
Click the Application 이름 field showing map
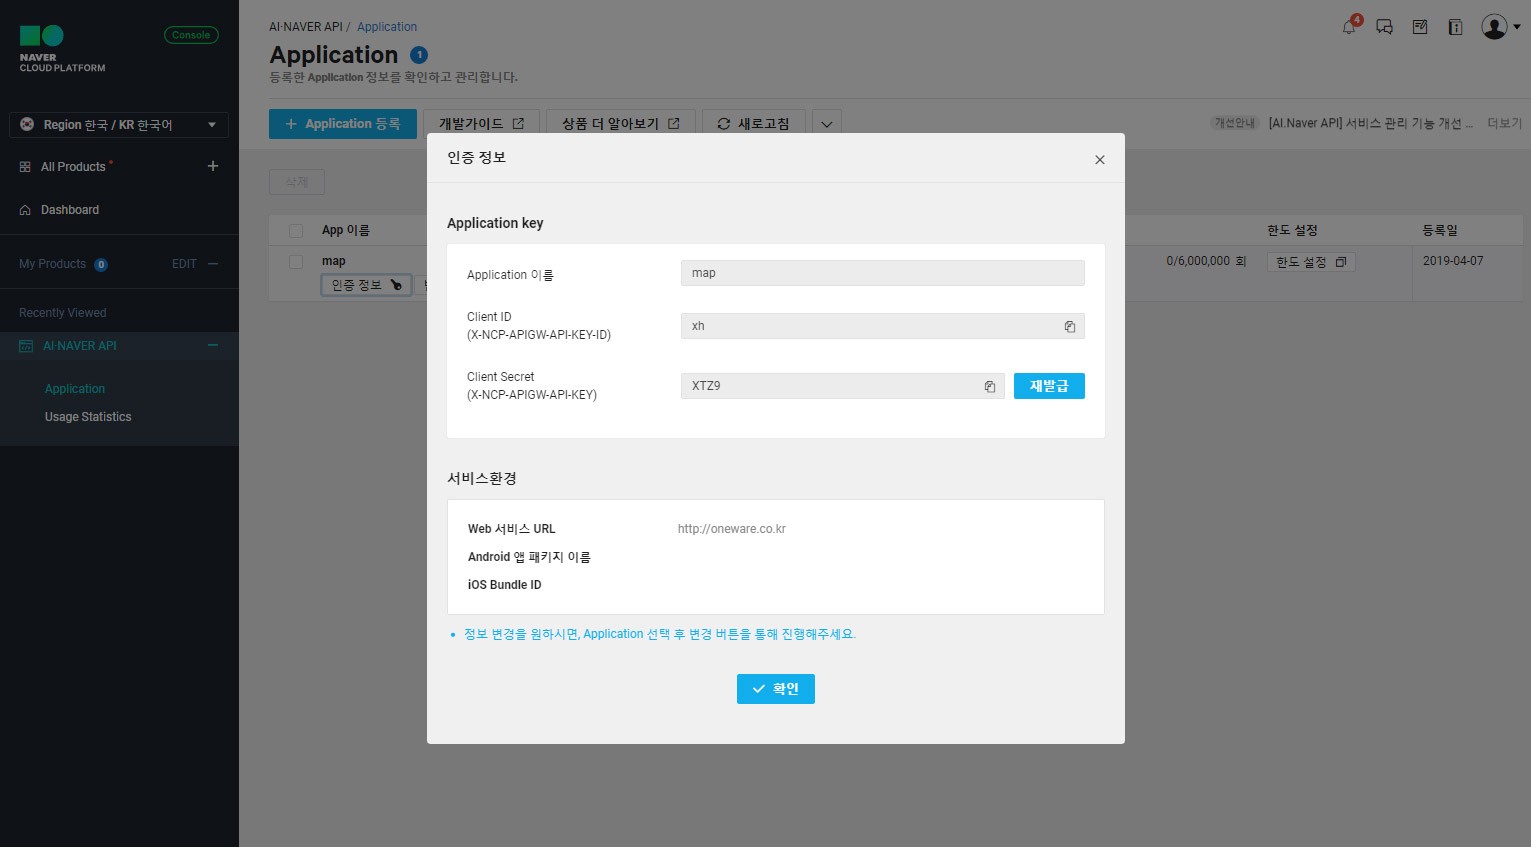coord(883,273)
